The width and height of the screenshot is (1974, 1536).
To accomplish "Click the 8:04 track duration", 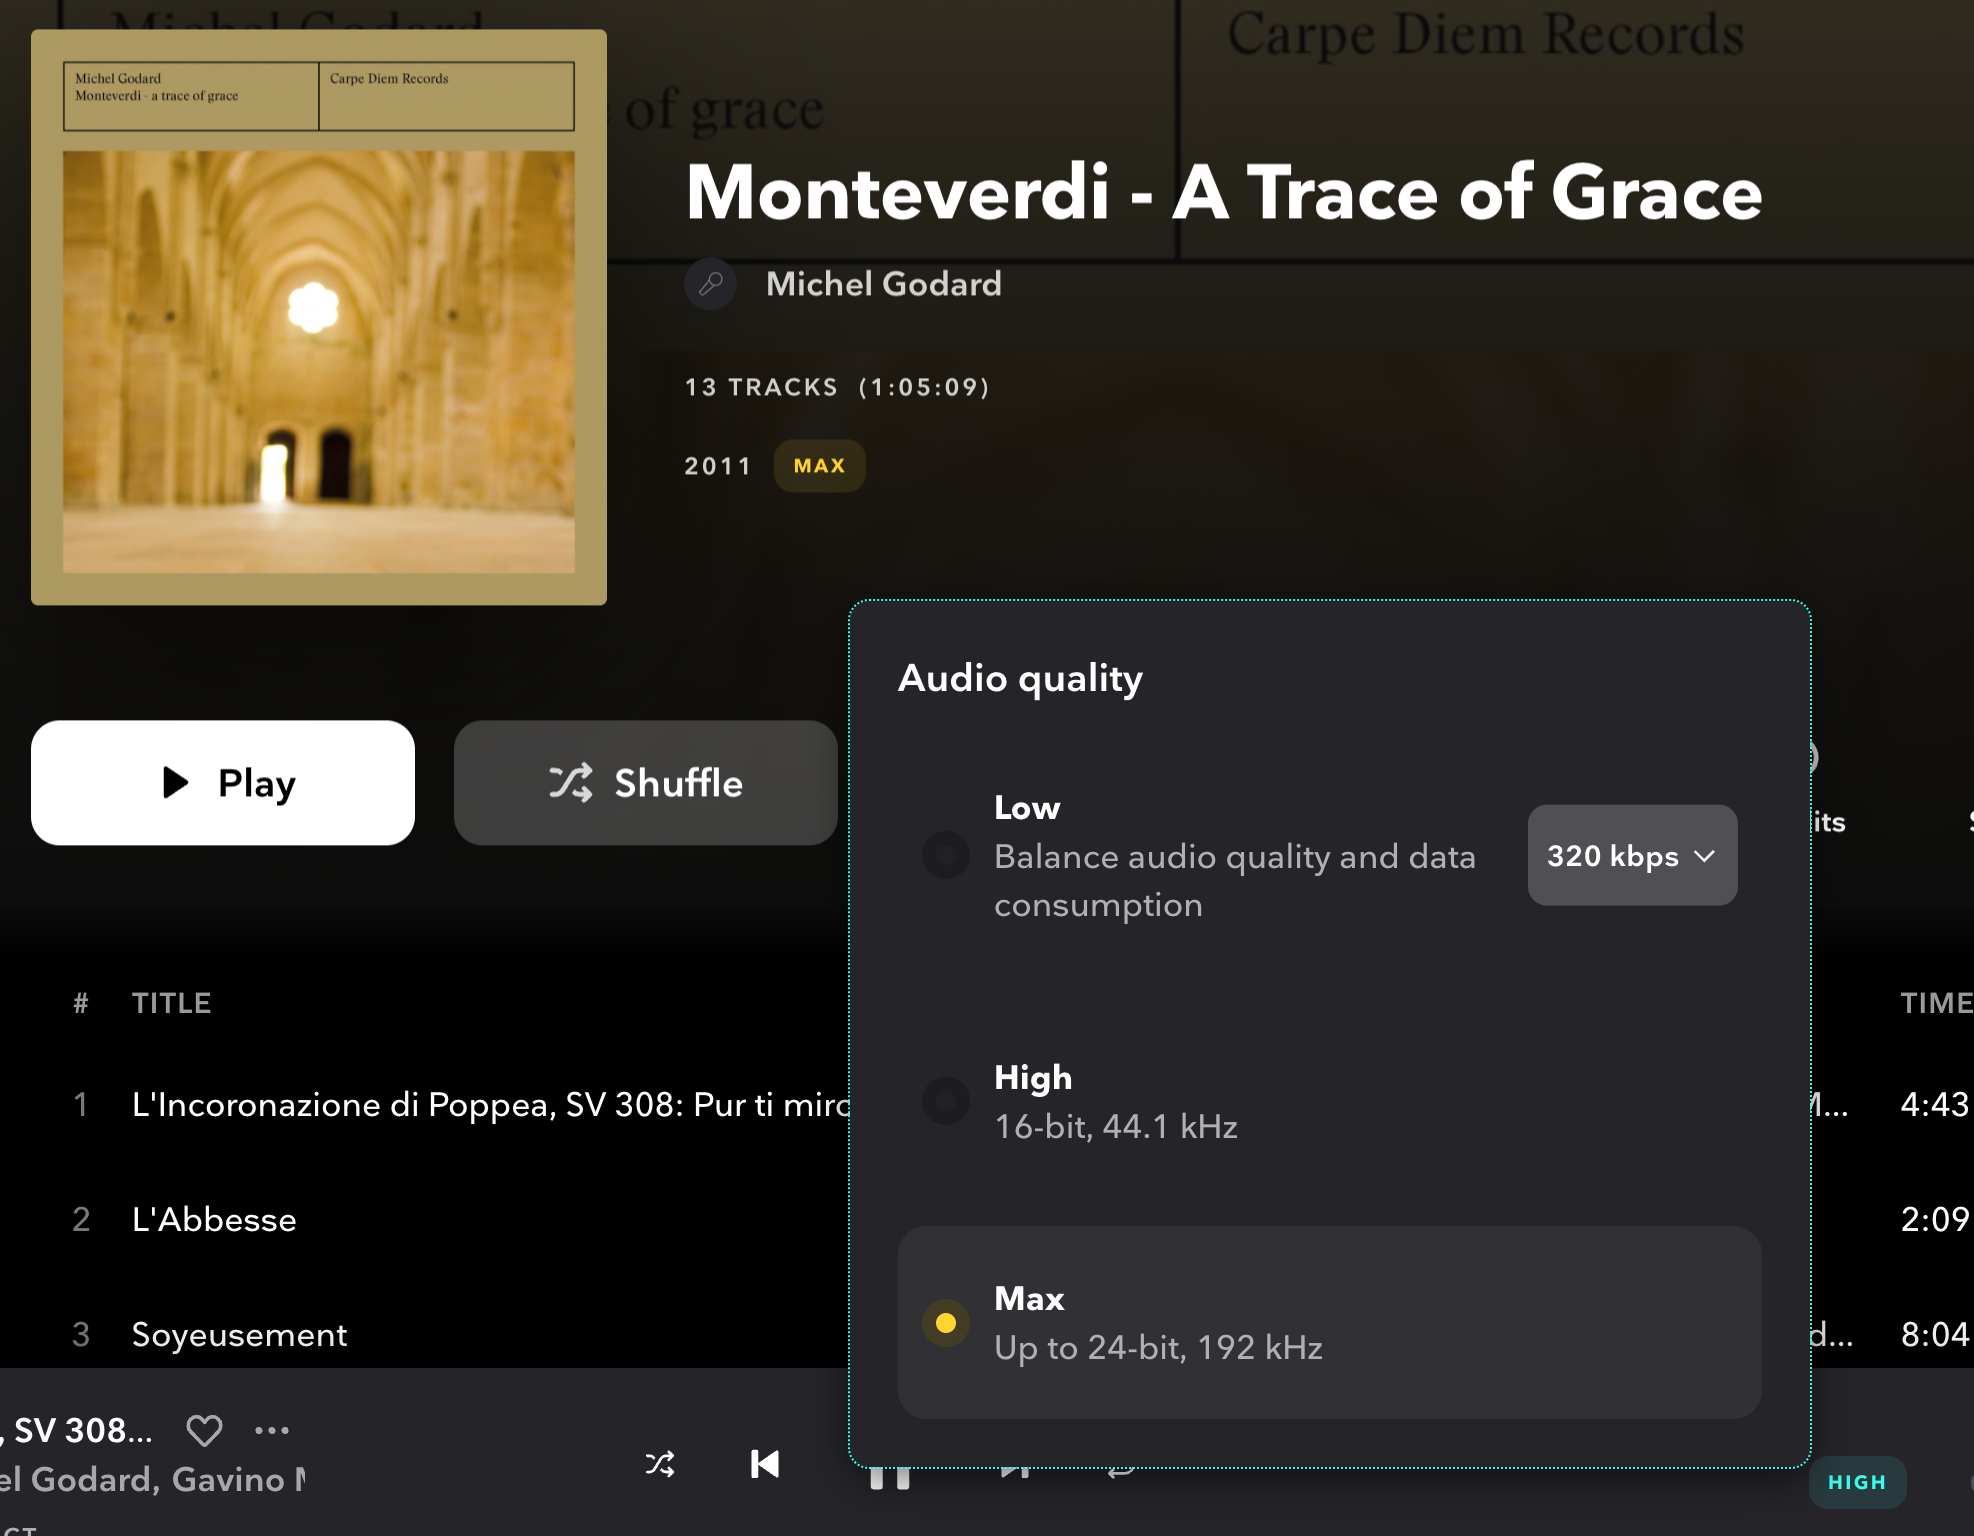I will 1935,1334.
